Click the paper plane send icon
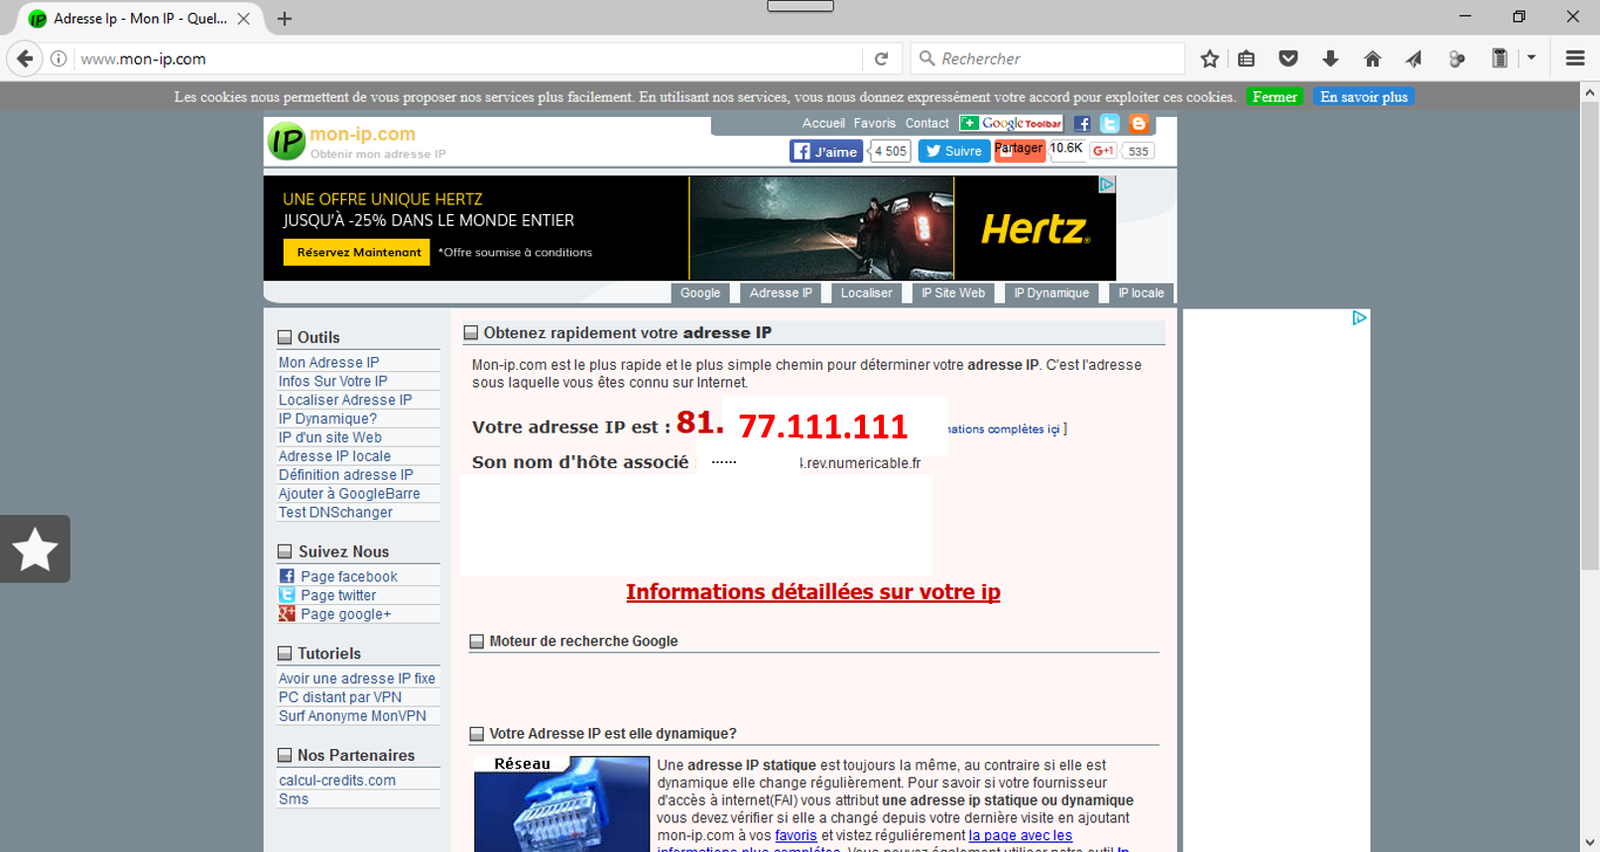Image resolution: width=1600 pixels, height=852 pixels. (x=1414, y=59)
